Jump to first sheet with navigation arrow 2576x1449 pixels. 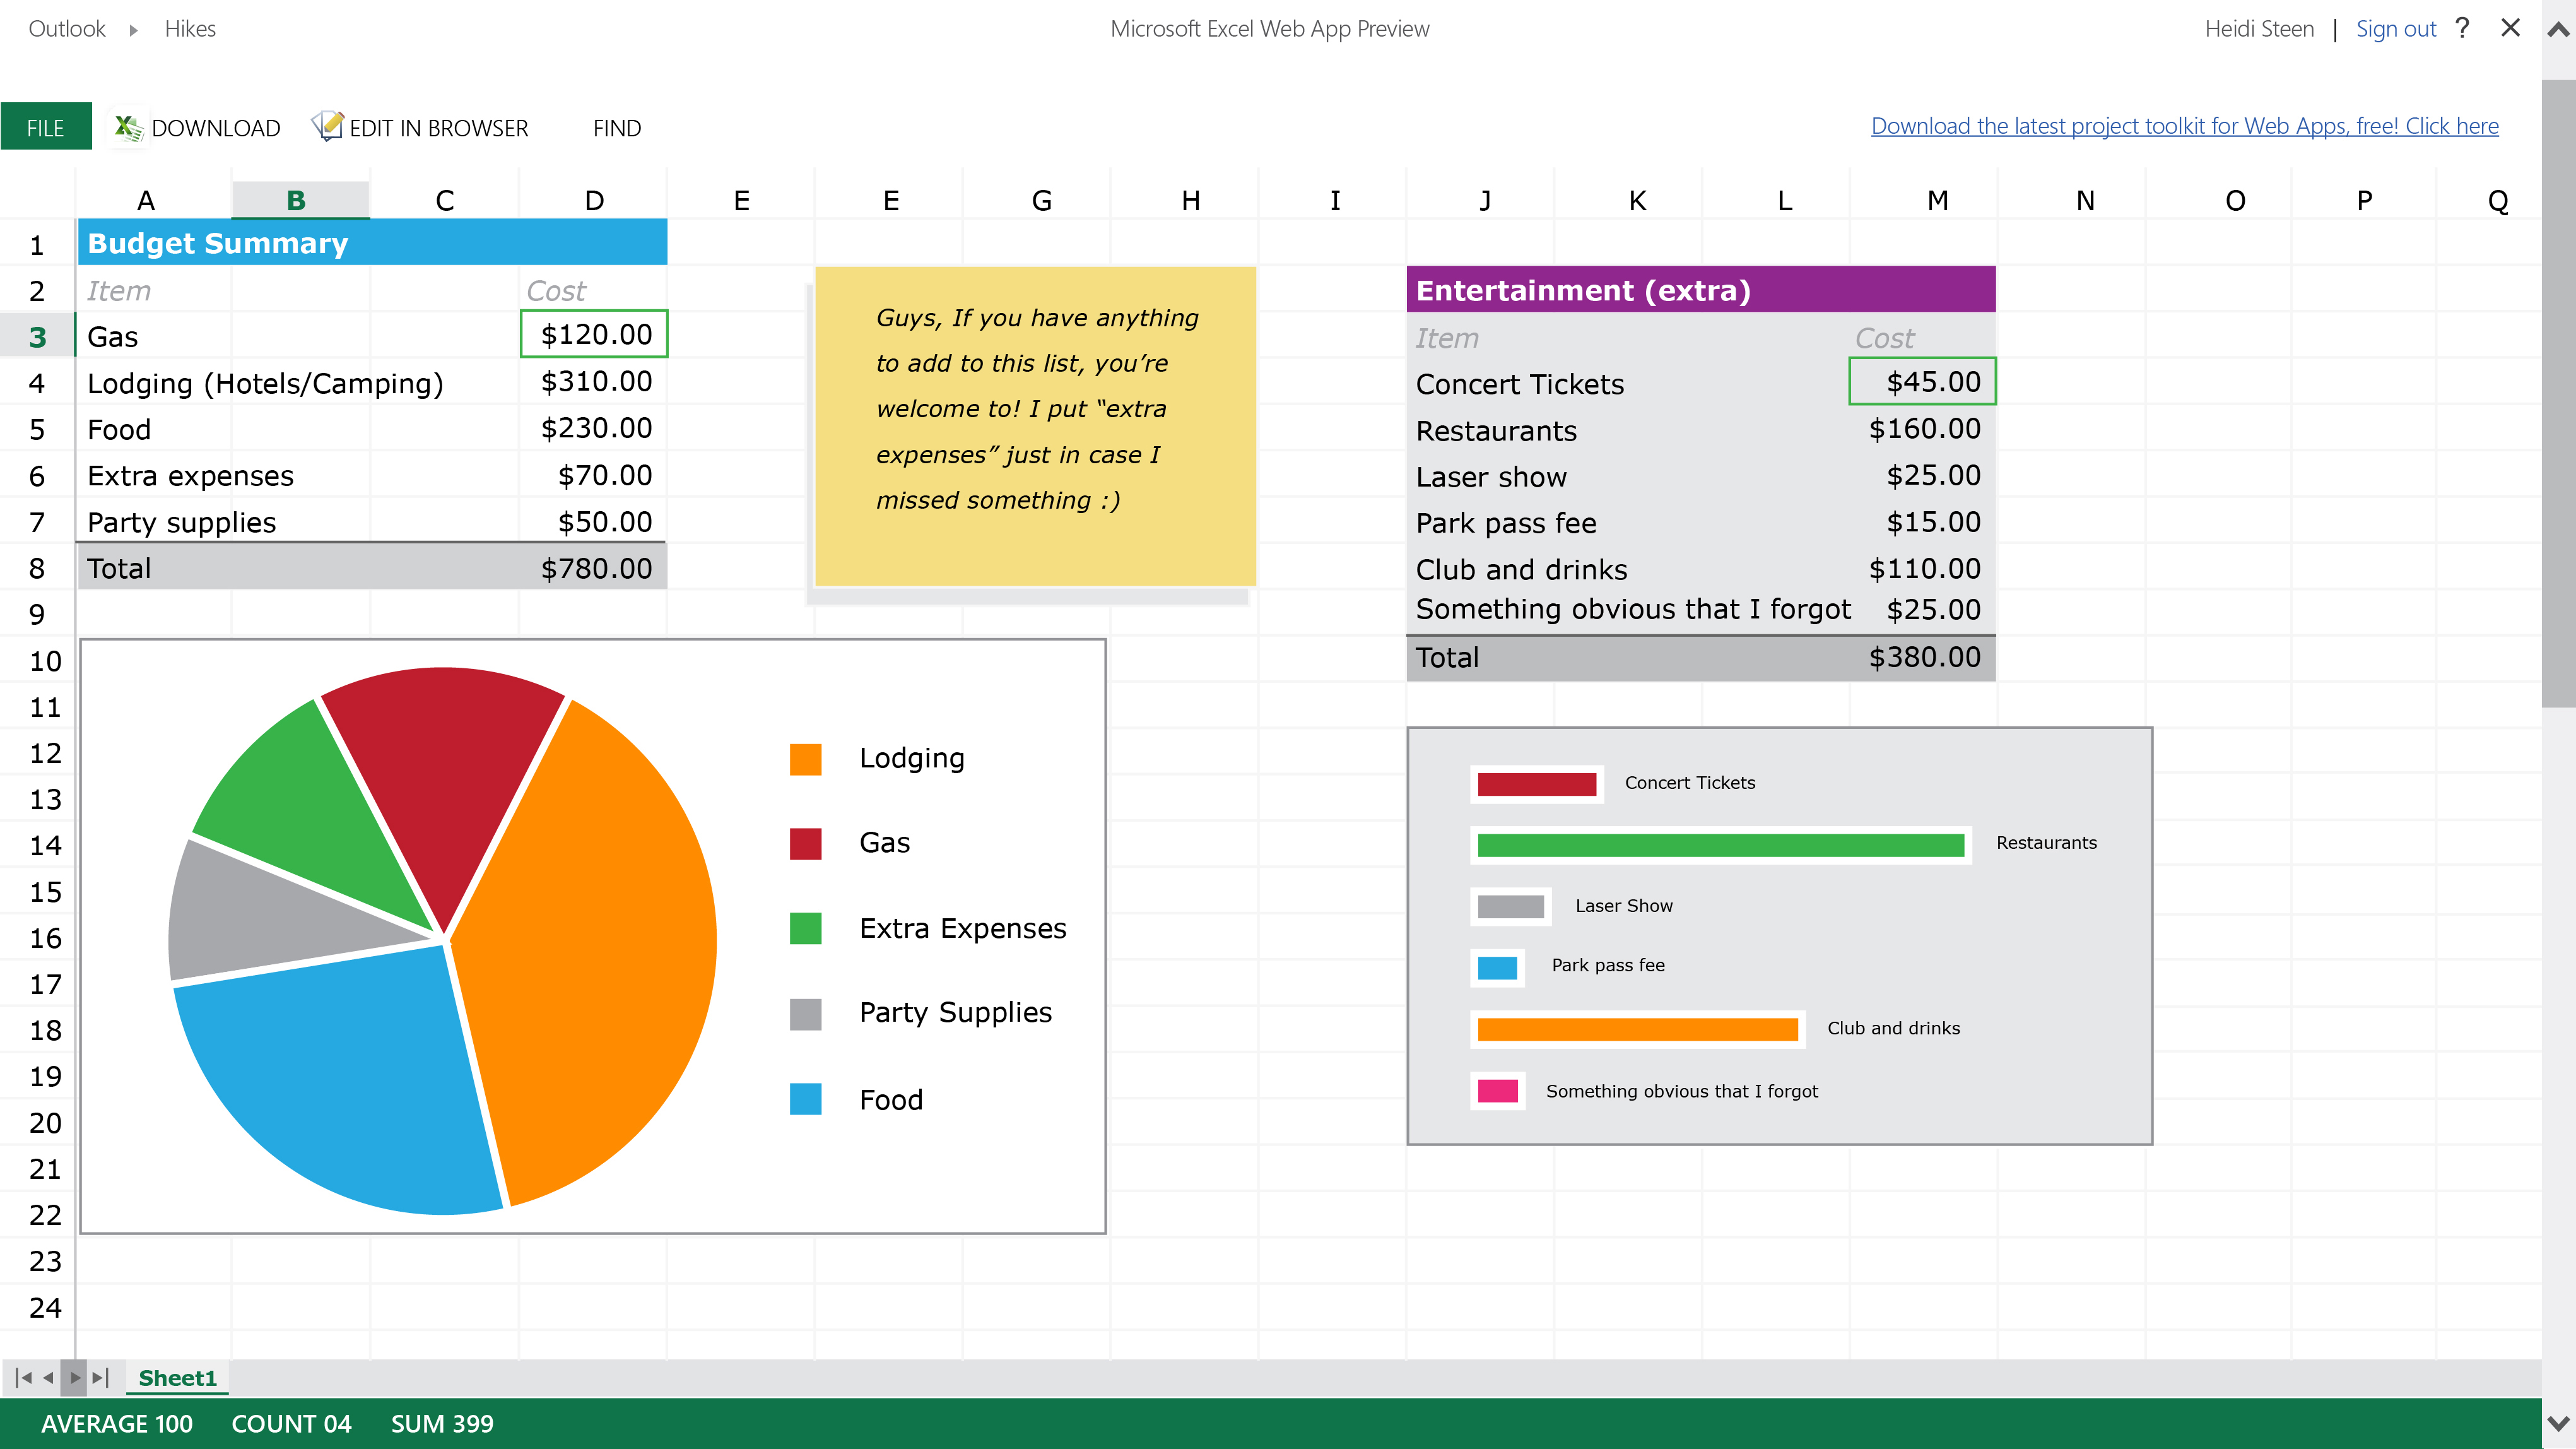pos(23,1378)
